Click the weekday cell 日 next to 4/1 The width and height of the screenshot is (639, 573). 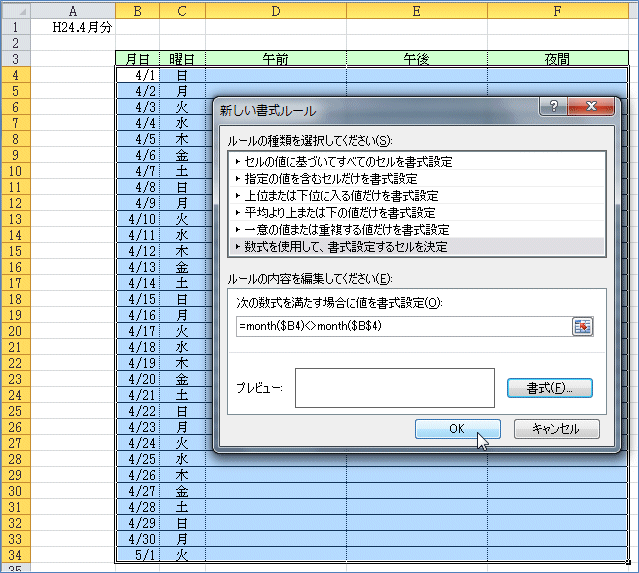pos(182,75)
